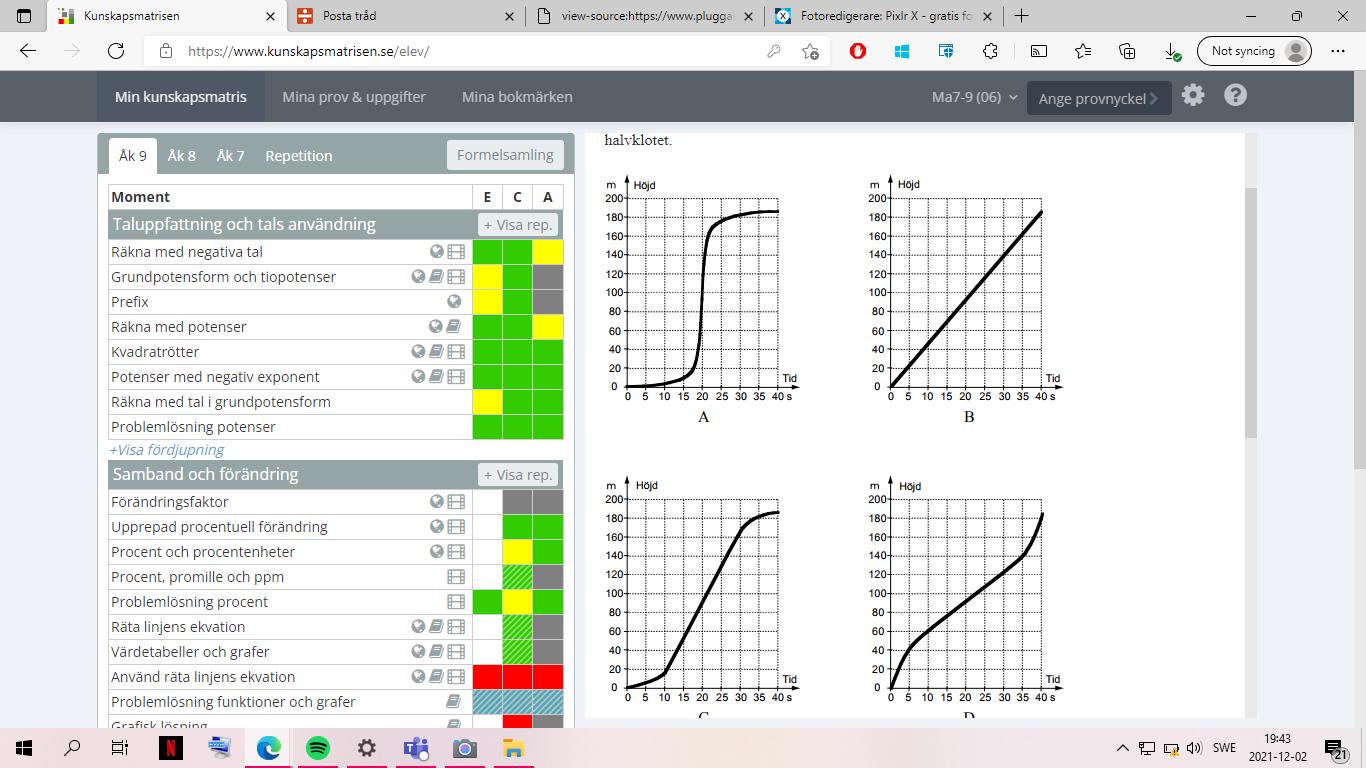Viewport: 1366px width, 768px height.
Task: Click the book icon for Värdetabeller och grafer
Action: point(436,652)
